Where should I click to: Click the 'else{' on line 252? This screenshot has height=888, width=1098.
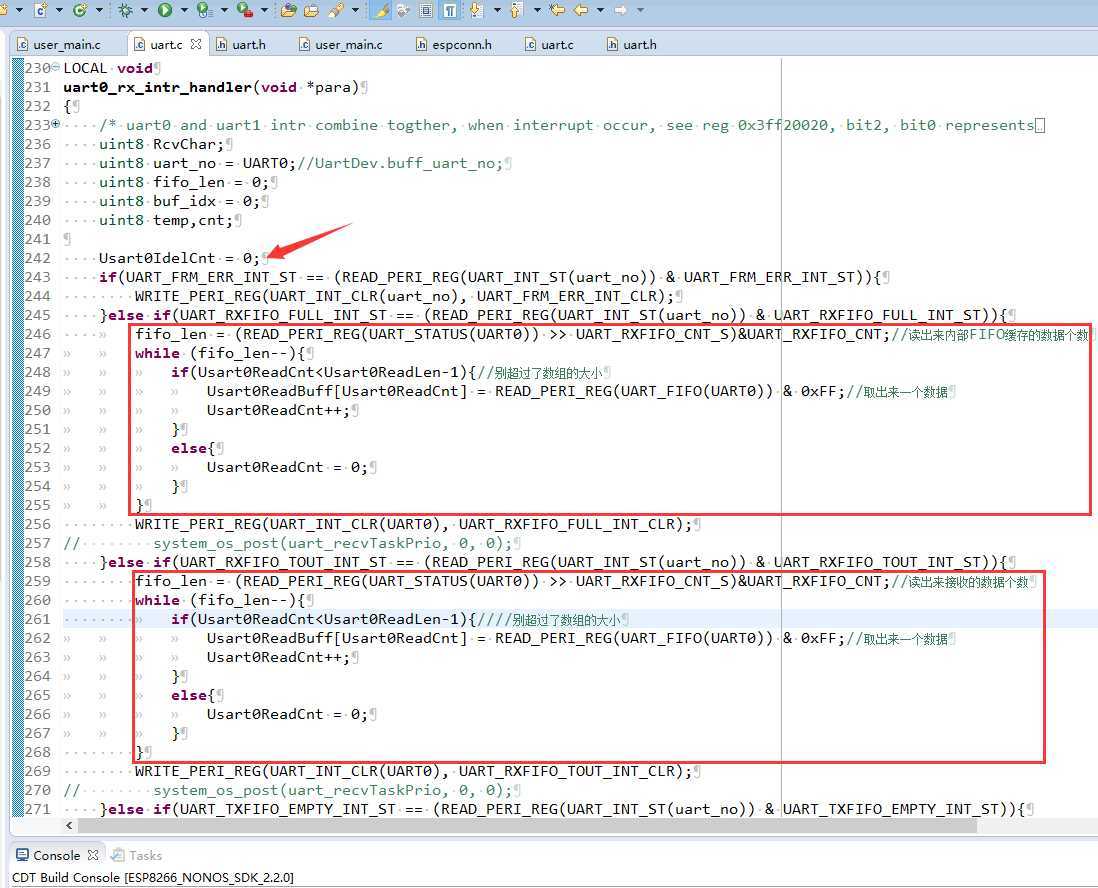click(193, 448)
